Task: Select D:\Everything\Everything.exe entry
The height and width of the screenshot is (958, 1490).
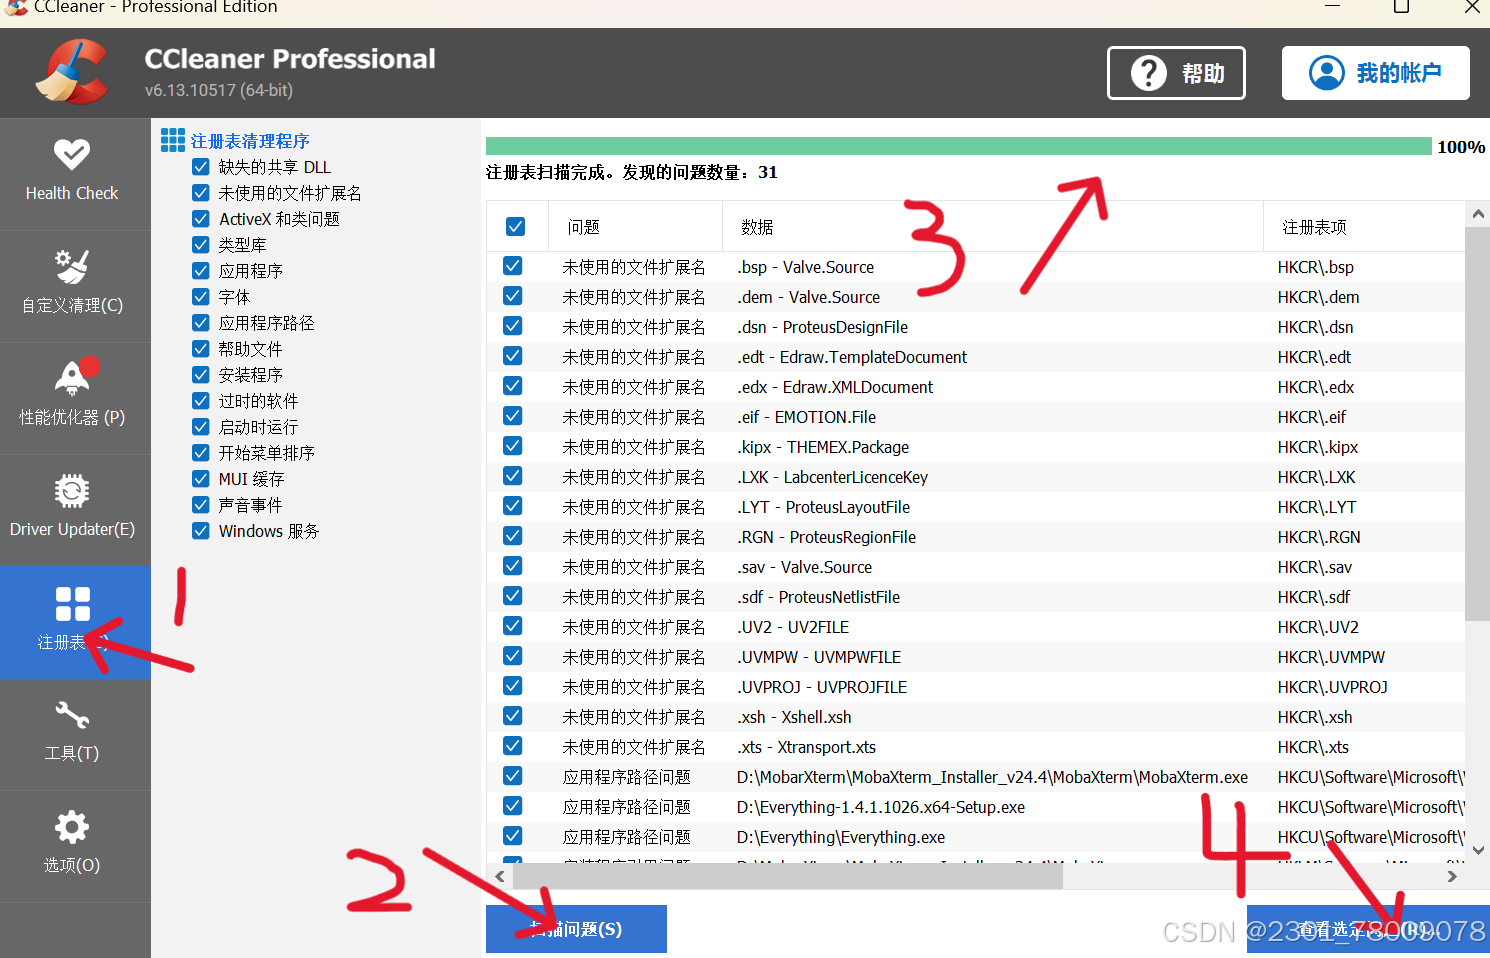Action: click(841, 837)
